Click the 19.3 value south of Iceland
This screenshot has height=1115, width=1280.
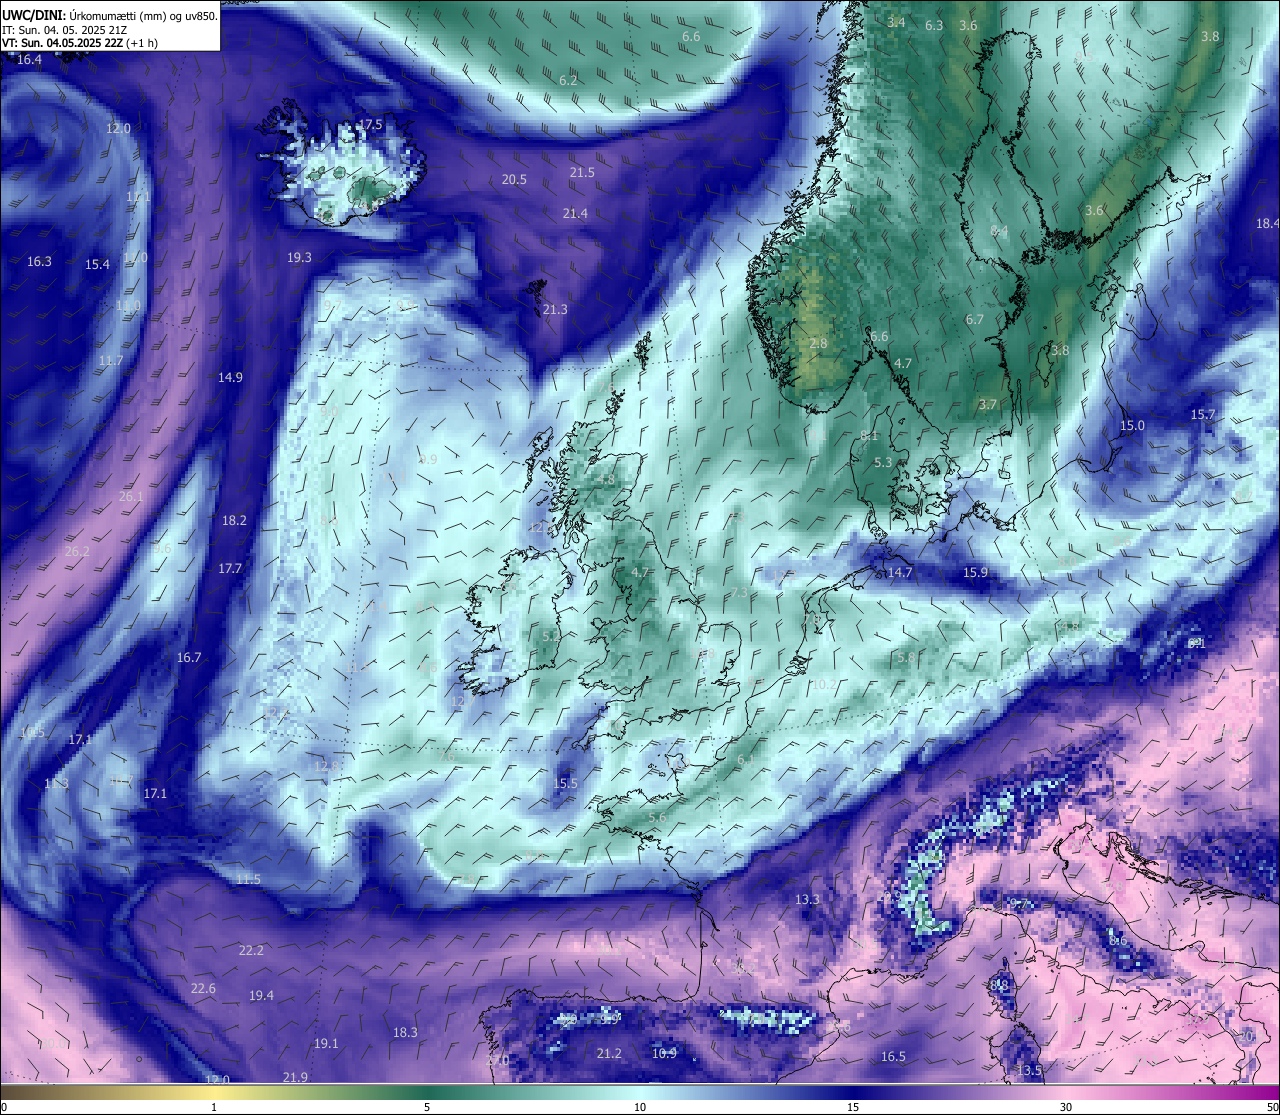(299, 258)
